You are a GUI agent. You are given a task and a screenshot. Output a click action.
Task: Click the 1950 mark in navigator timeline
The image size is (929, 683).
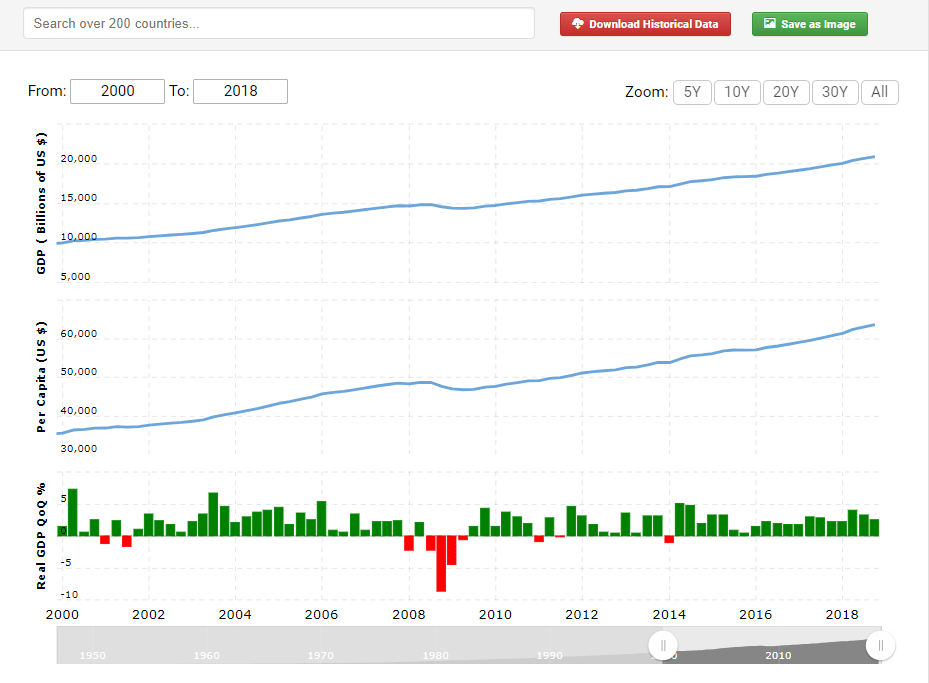[93, 655]
